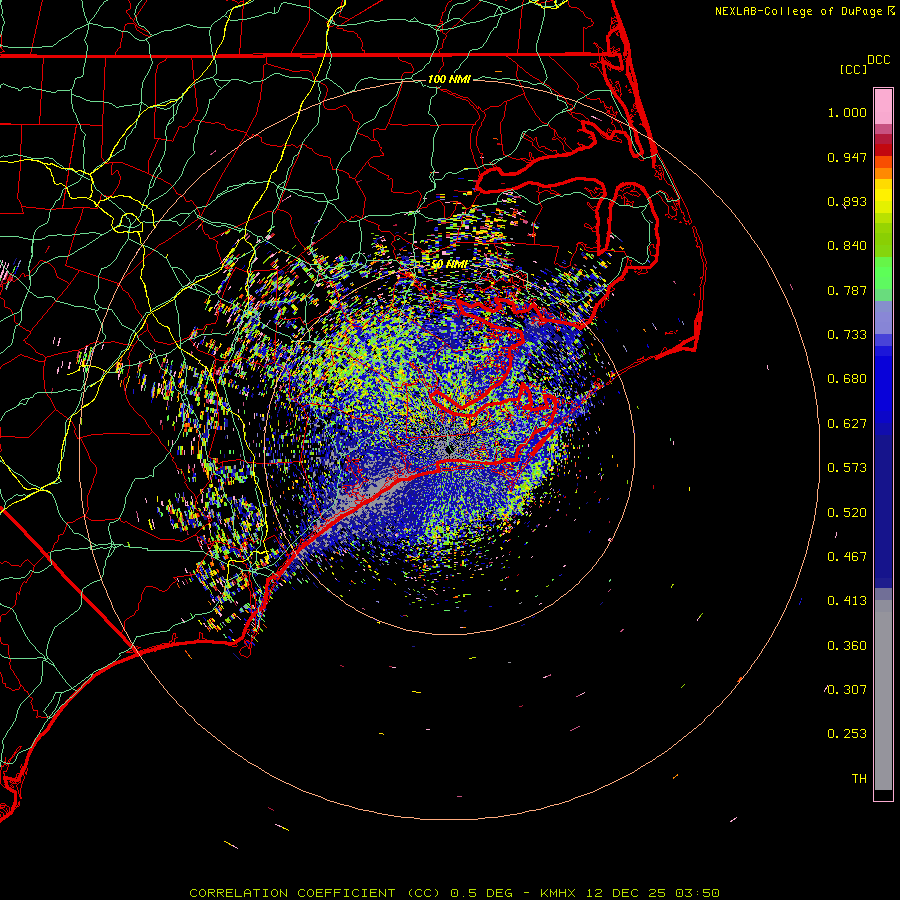Click the pink 1.000 segment of the color bar

883,106
